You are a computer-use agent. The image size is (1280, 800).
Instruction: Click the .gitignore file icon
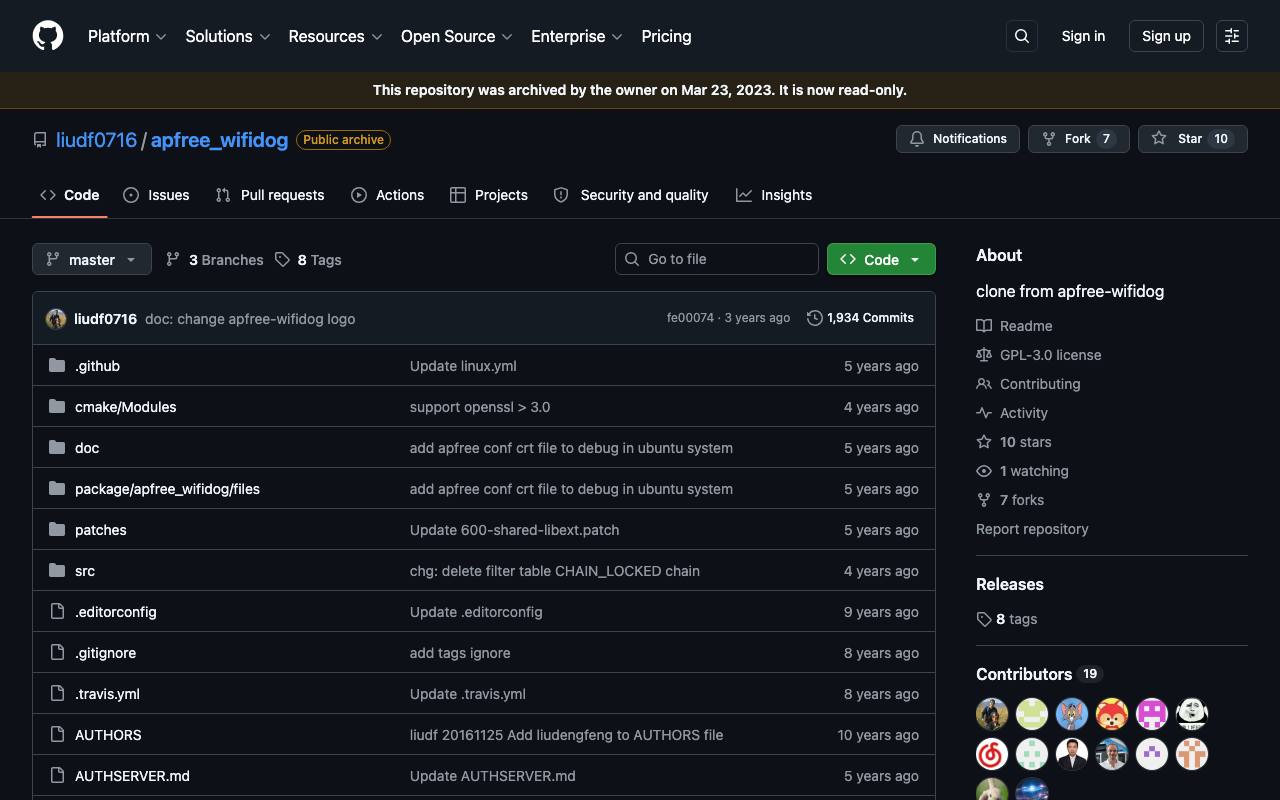pyautogui.click(x=57, y=653)
